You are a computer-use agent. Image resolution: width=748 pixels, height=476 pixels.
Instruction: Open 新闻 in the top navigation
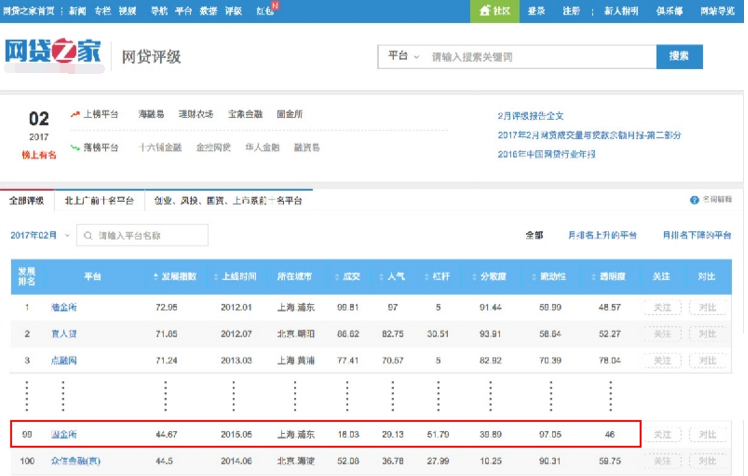point(77,10)
